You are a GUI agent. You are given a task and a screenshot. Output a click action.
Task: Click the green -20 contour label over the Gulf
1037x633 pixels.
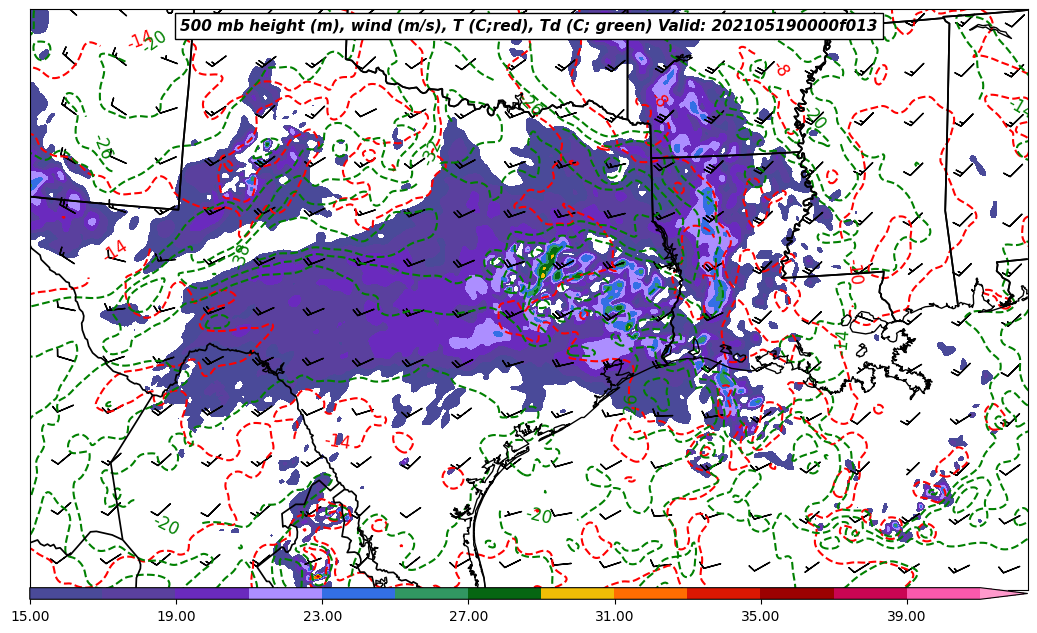(x=540, y=516)
